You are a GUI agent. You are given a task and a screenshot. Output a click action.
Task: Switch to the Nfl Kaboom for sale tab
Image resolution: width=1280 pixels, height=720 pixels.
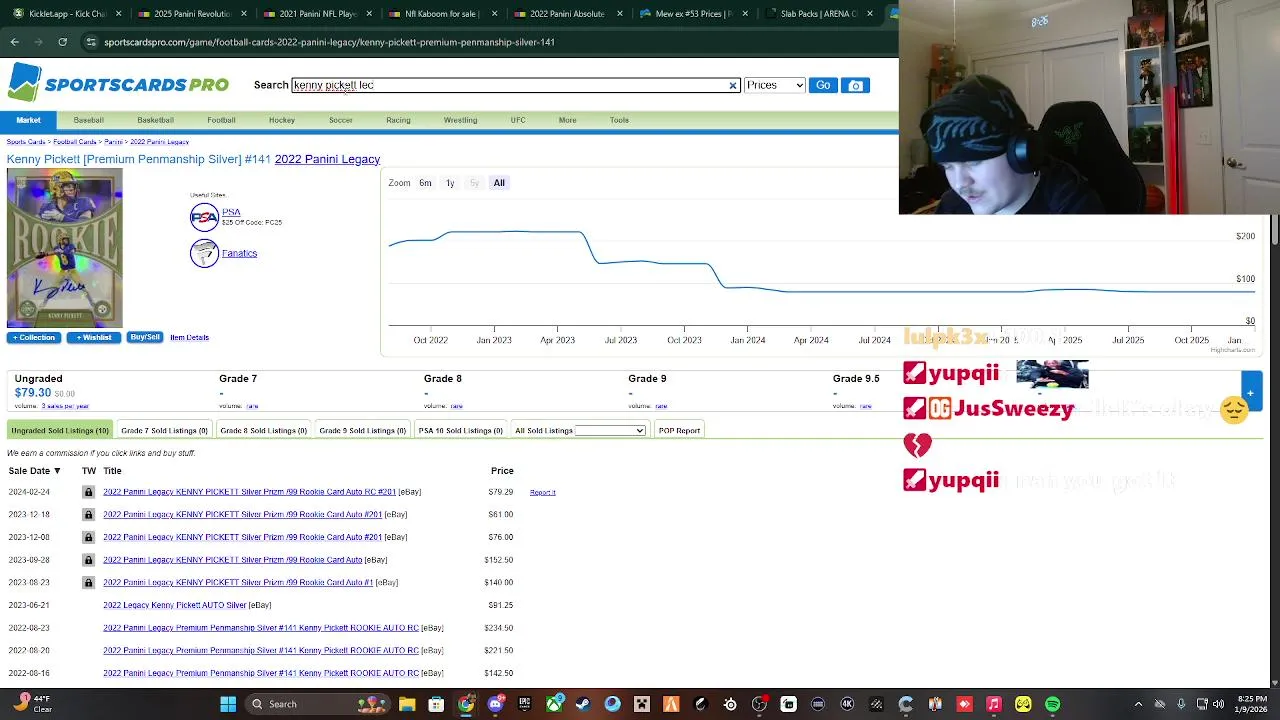441,14
